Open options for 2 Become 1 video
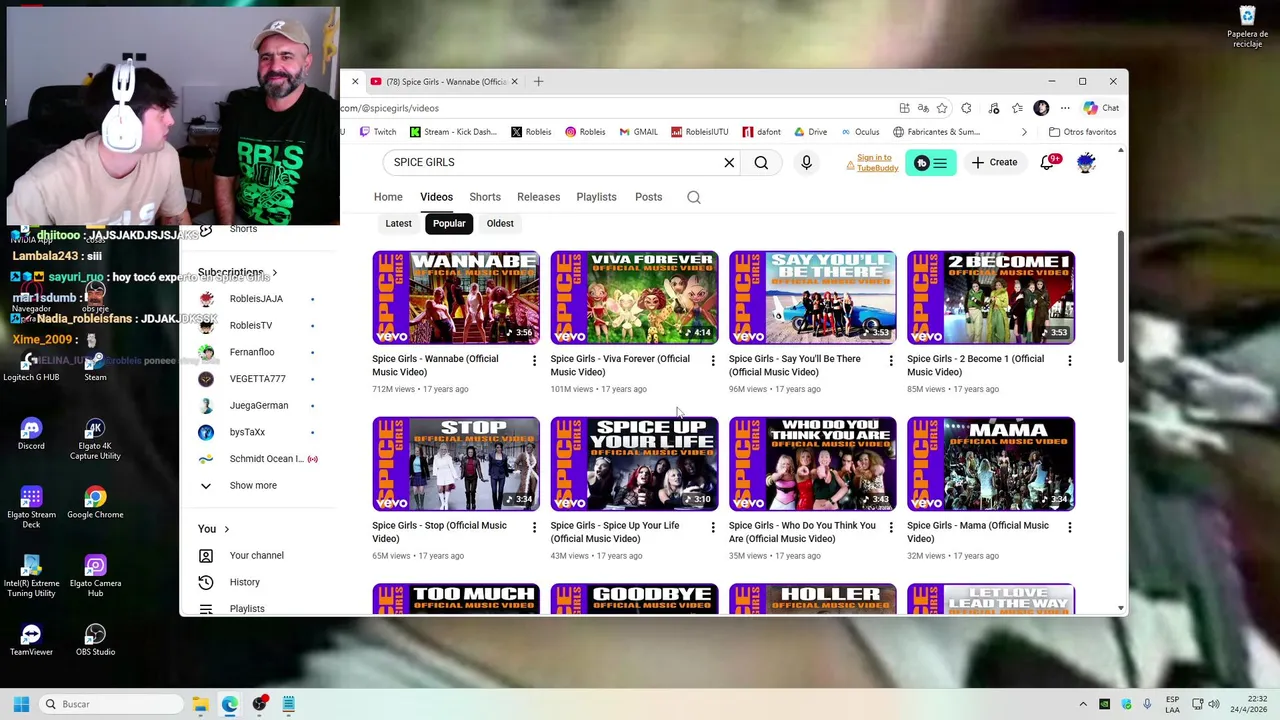 pyautogui.click(x=1069, y=360)
